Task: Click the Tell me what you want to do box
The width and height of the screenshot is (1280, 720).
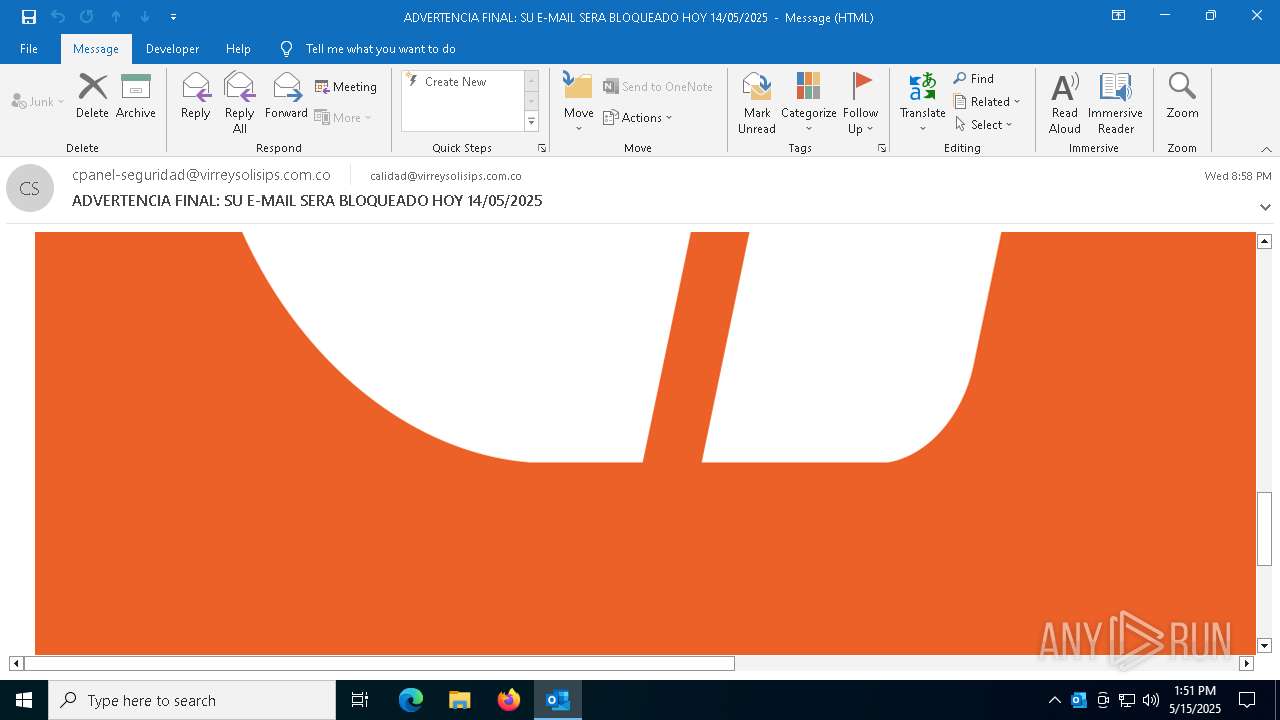Action: pyautogui.click(x=380, y=49)
